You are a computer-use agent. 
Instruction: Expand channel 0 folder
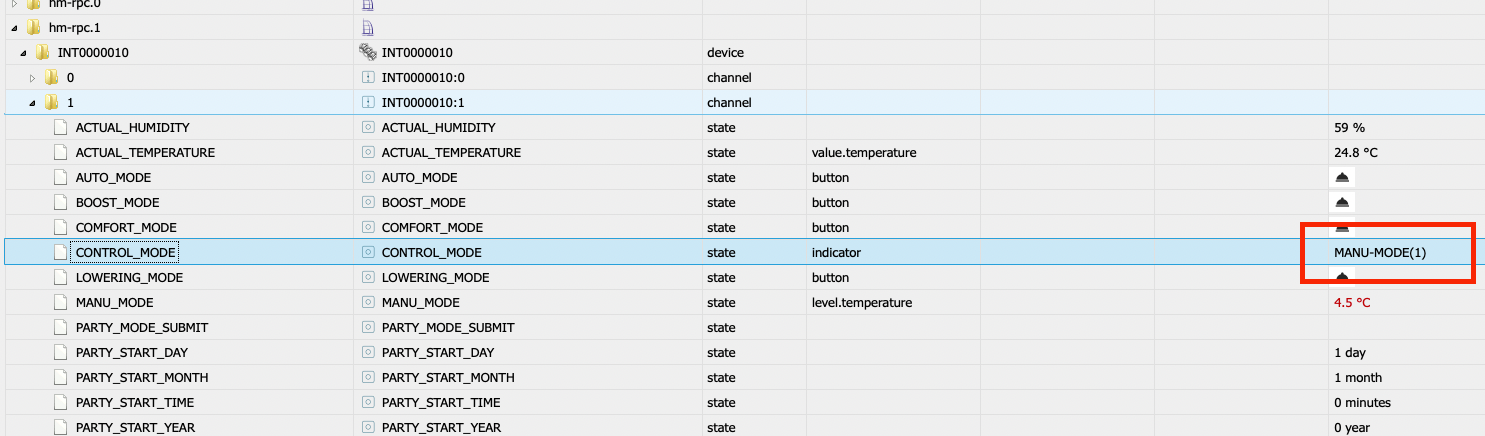click(32, 77)
